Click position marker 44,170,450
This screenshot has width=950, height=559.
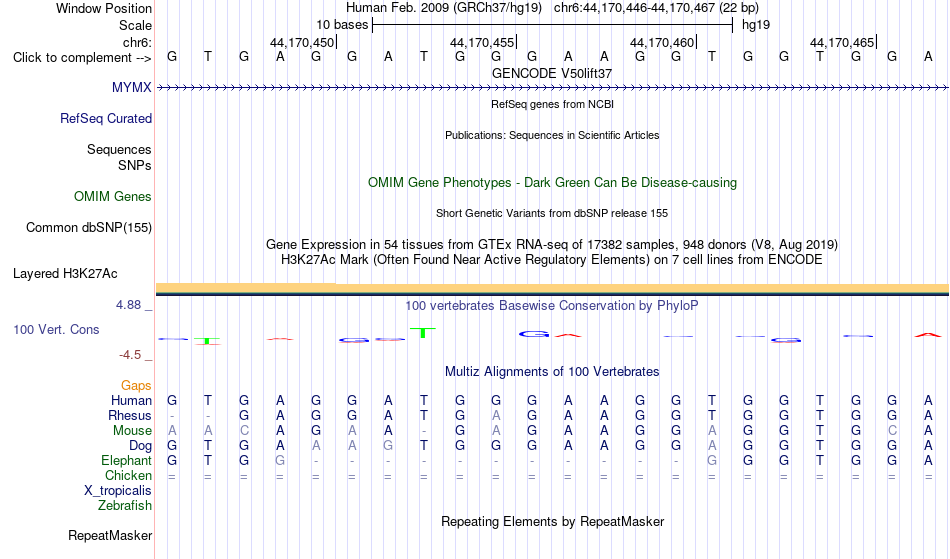tap(302, 42)
